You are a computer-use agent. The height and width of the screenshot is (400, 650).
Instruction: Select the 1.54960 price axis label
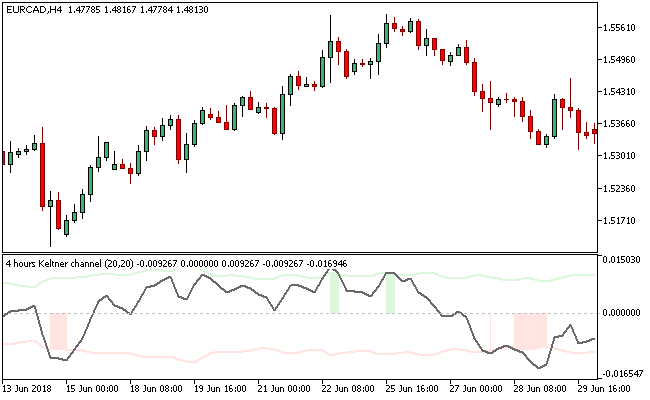click(619, 60)
